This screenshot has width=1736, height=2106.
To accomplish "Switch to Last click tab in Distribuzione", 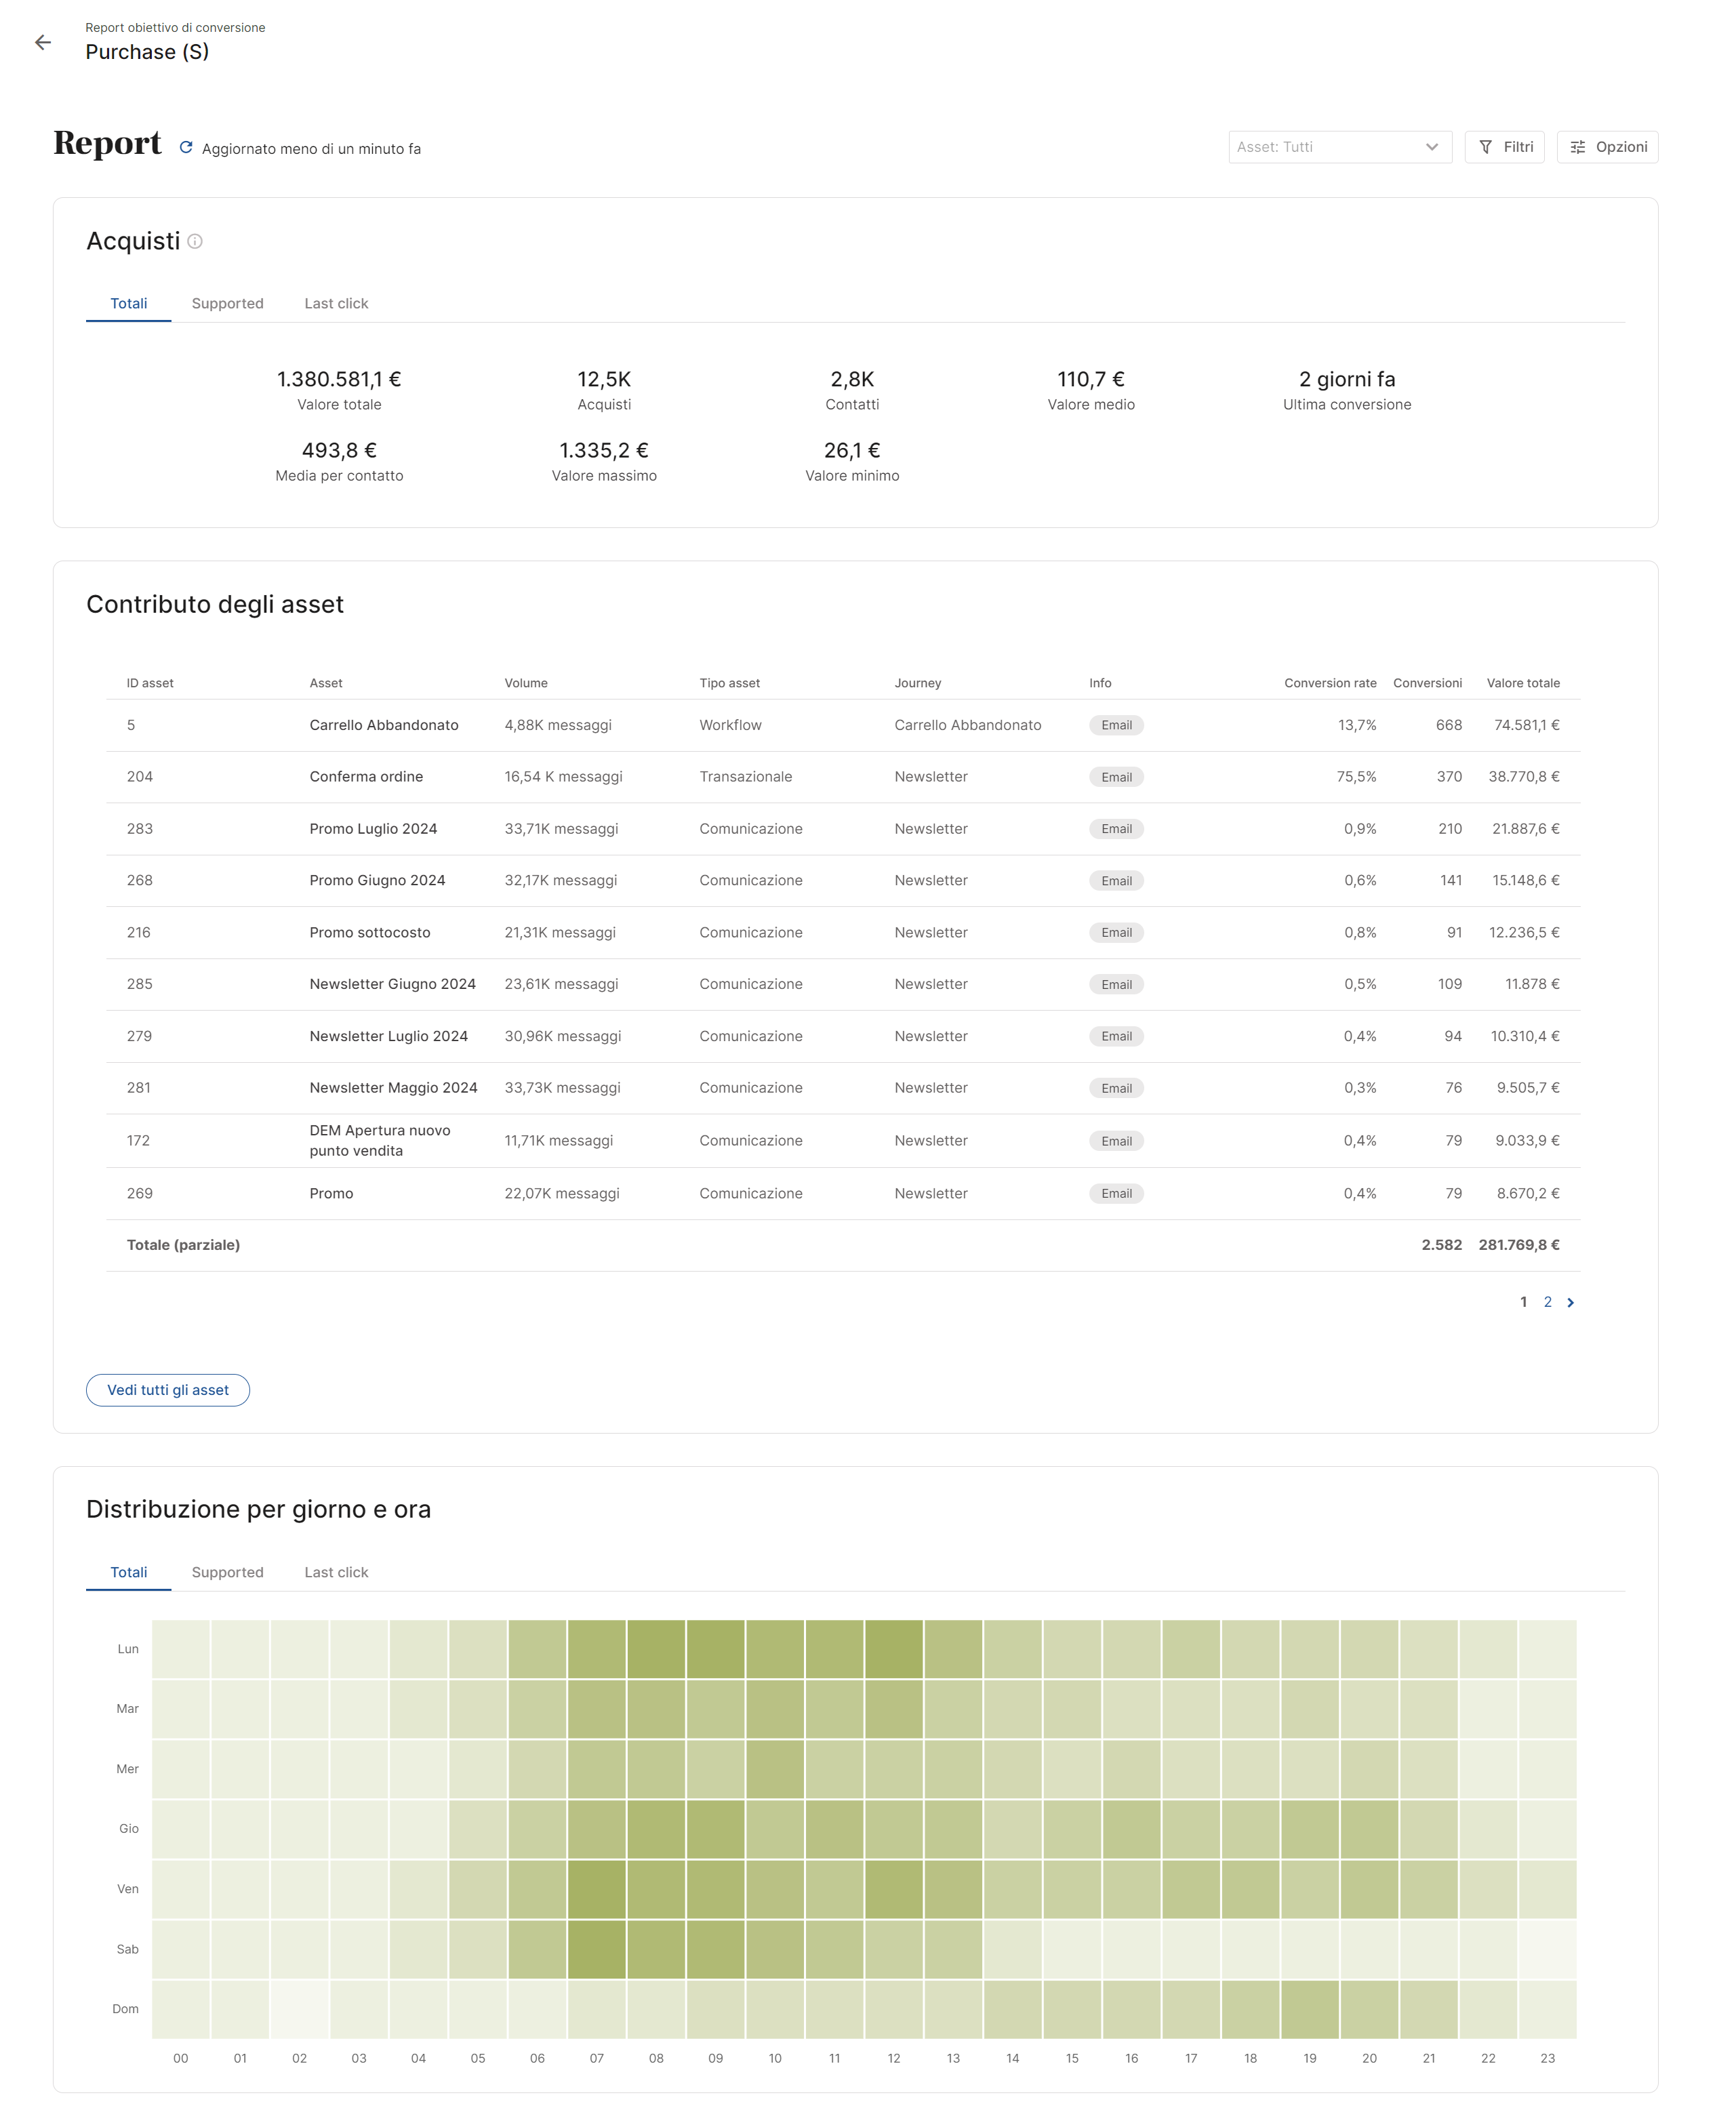I will (337, 1573).
